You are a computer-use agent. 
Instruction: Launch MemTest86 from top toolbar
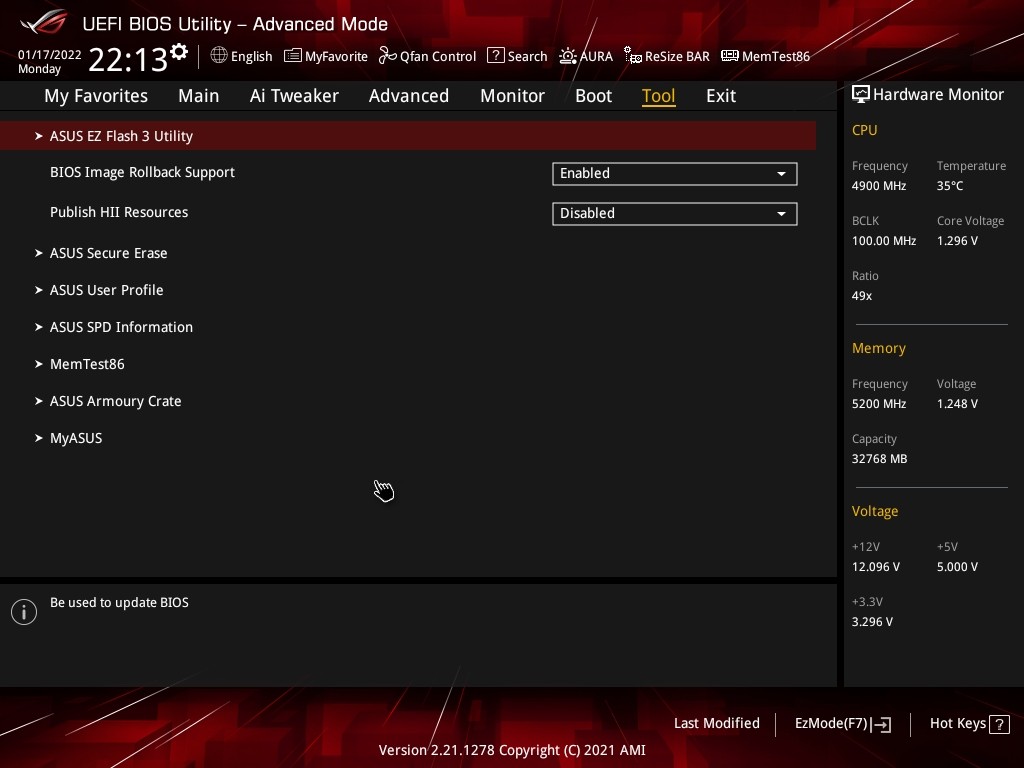[x=730, y=56]
